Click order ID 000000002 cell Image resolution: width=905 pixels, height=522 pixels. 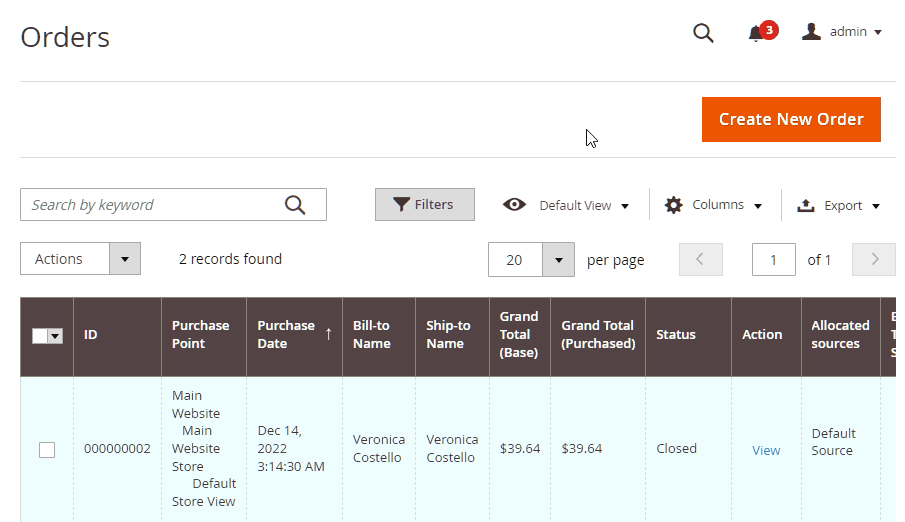(117, 449)
